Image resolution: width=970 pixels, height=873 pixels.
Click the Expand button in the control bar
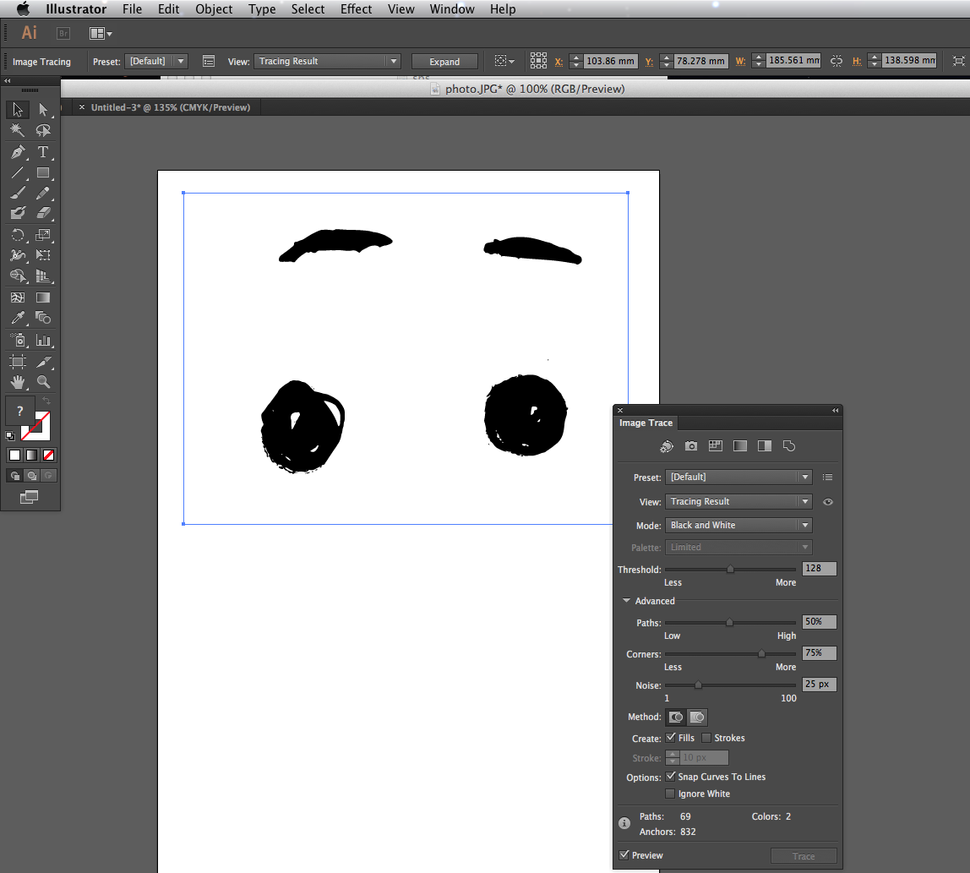pos(443,60)
